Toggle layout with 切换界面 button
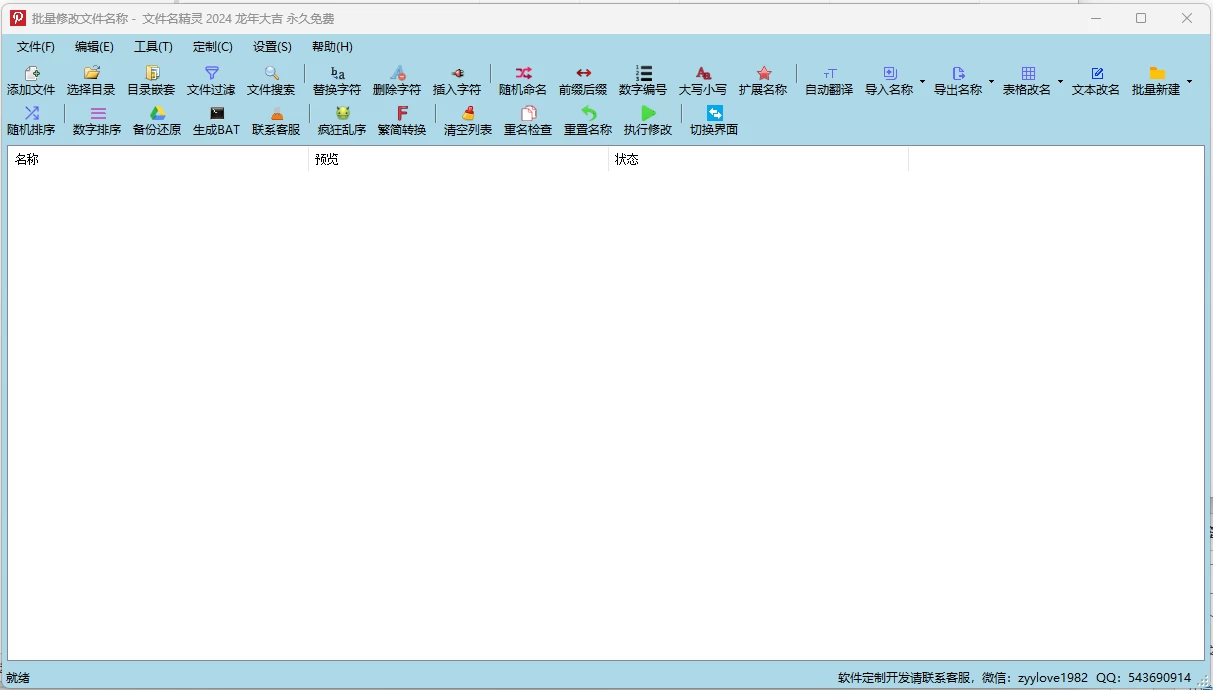 (x=714, y=114)
